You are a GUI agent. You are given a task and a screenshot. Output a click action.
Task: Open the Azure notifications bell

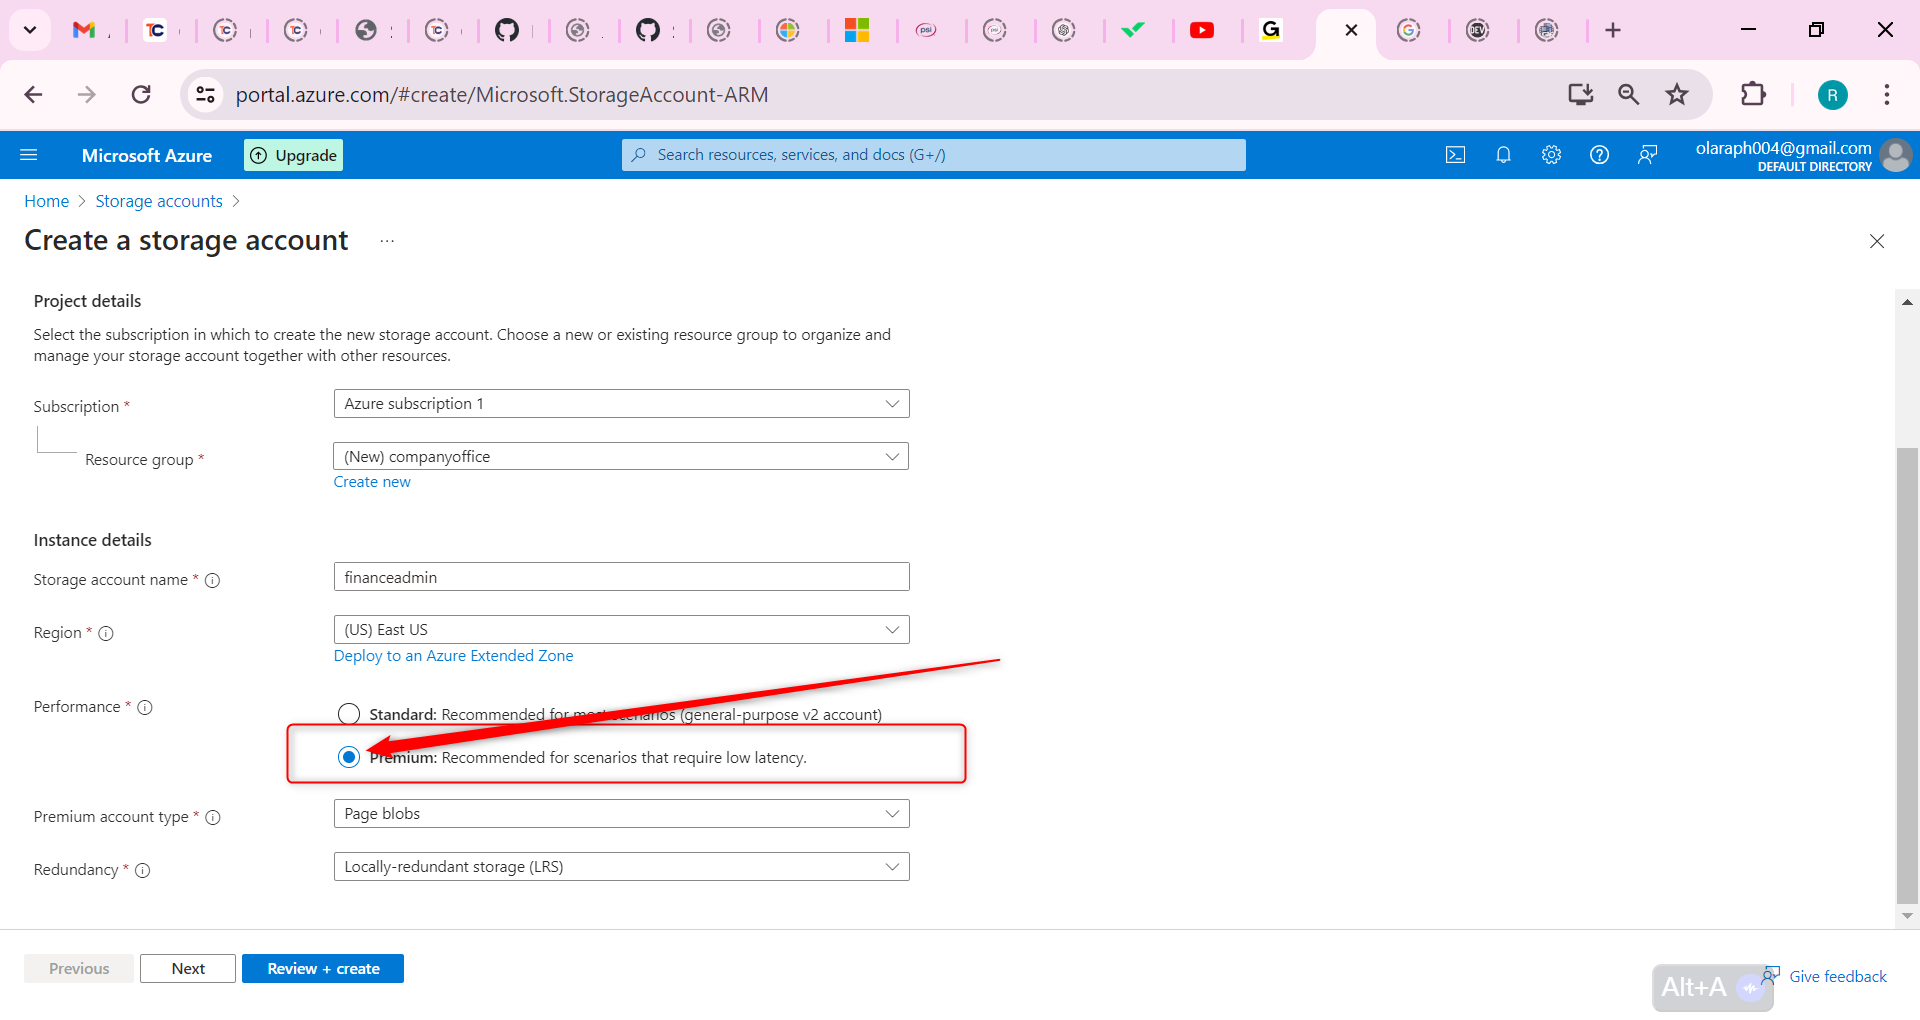tap(1503, 155)
